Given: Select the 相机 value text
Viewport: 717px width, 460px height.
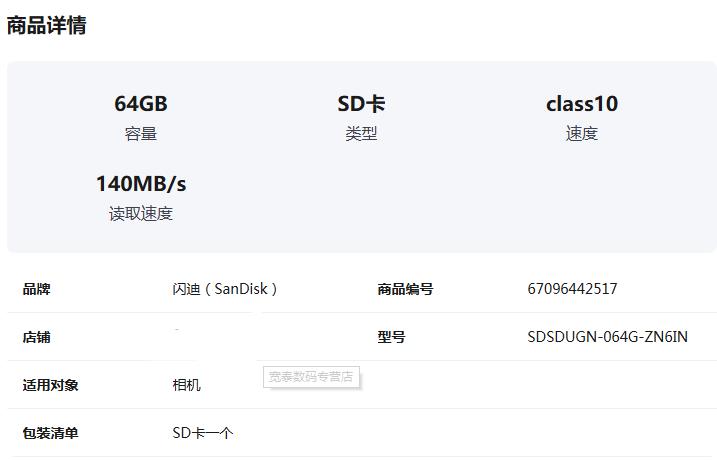Looking at the screenshot, I should click(187, 385).
